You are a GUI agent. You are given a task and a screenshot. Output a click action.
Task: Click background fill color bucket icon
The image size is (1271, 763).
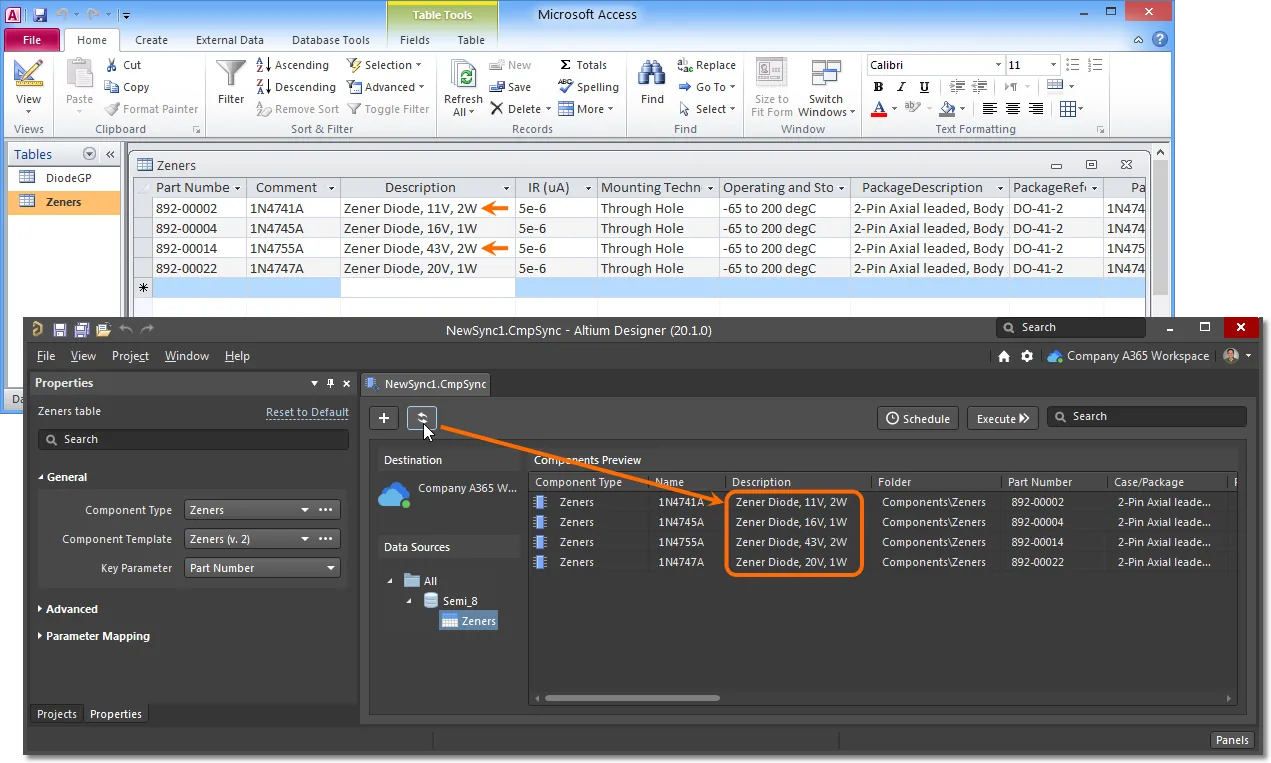point(947,109)
